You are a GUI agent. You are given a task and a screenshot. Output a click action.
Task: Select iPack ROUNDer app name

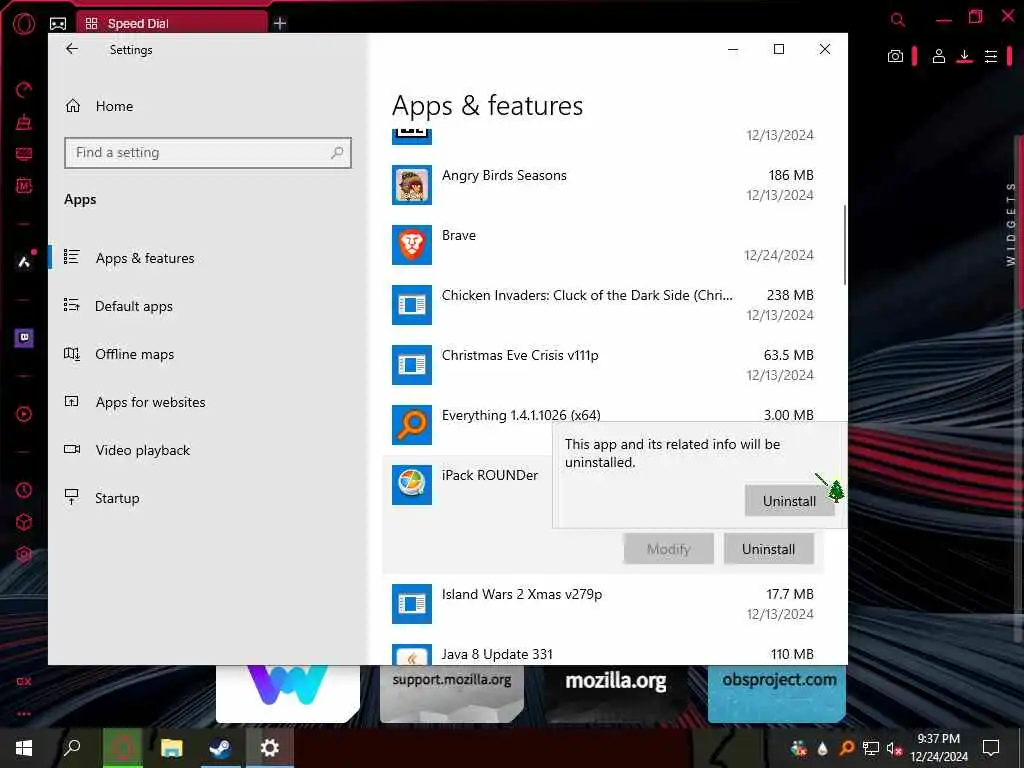tap(490, 475)
